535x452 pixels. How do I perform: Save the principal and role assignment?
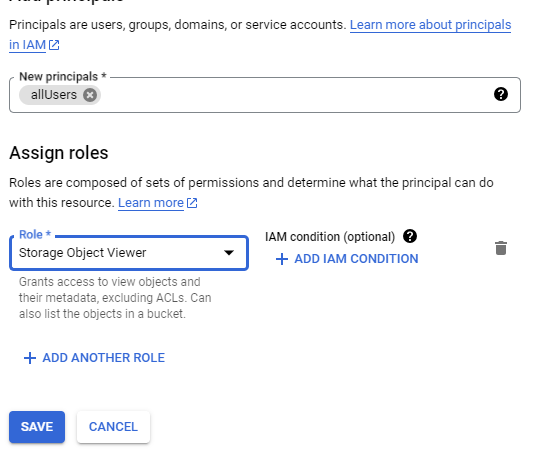click(37, 427)
